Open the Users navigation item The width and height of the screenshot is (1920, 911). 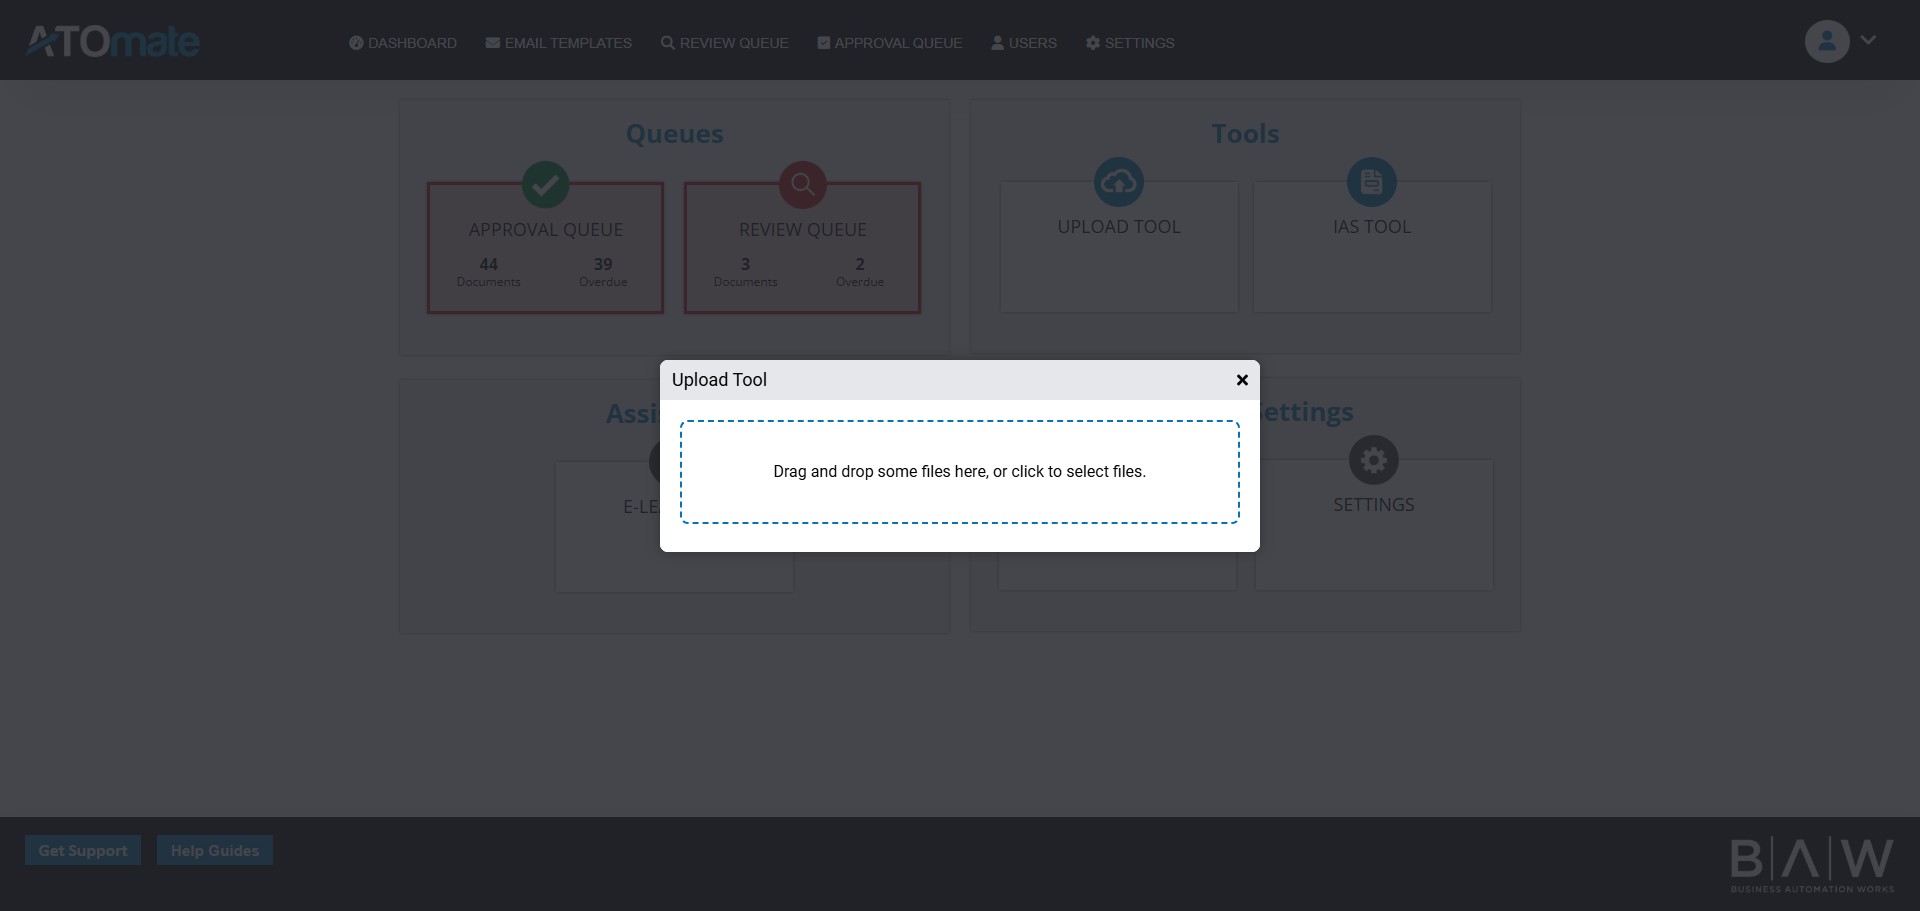(x=1024, y=43)
